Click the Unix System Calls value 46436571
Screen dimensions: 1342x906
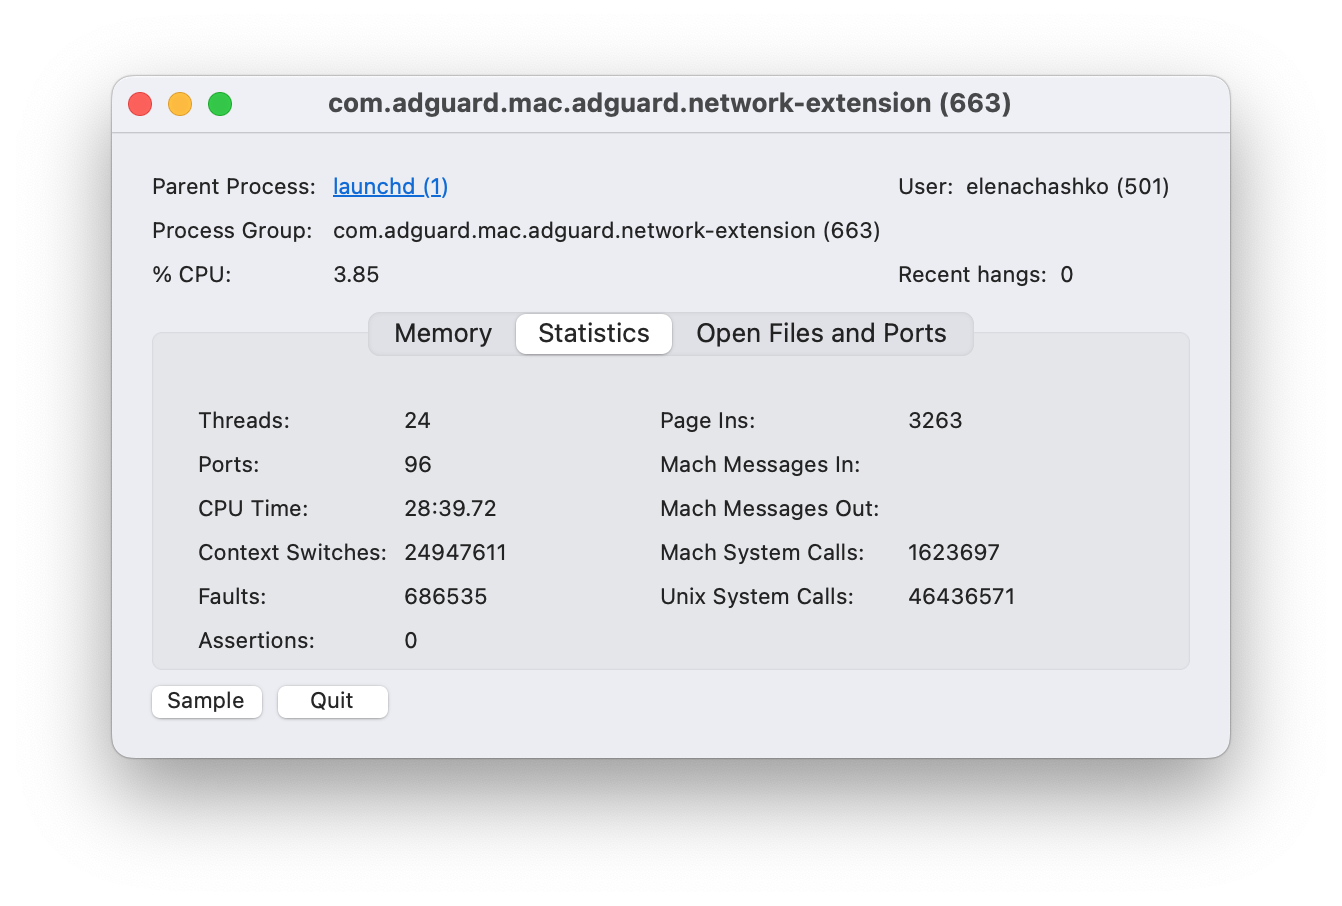[x=961, y=596]
